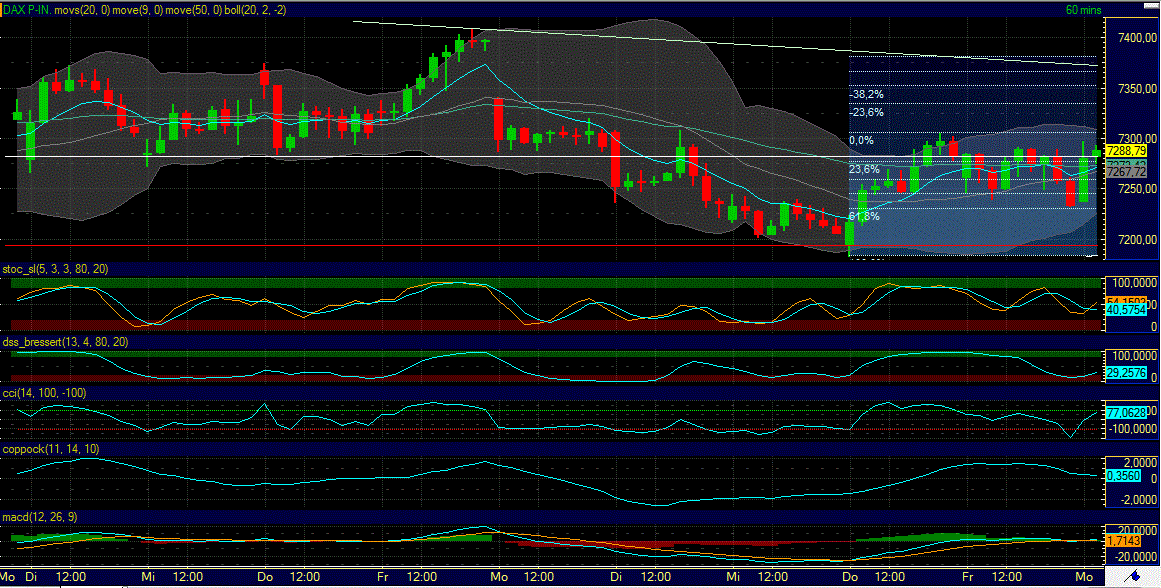Select the 7267,72 price marker

tap(1127, 172)
